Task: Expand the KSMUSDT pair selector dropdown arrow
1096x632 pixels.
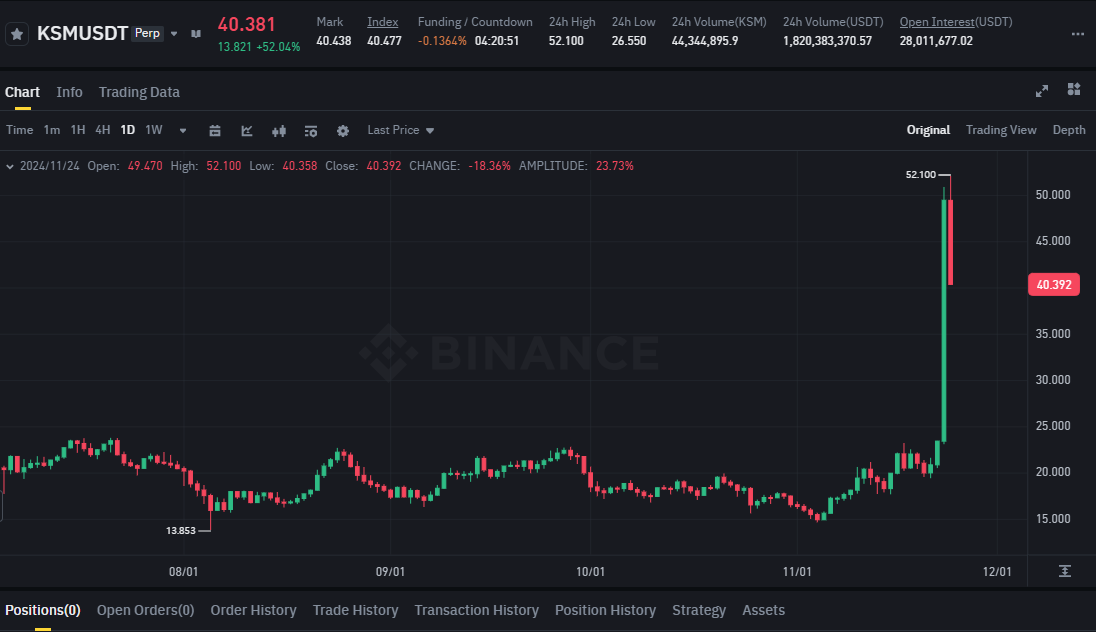Action: pos(174,34)
